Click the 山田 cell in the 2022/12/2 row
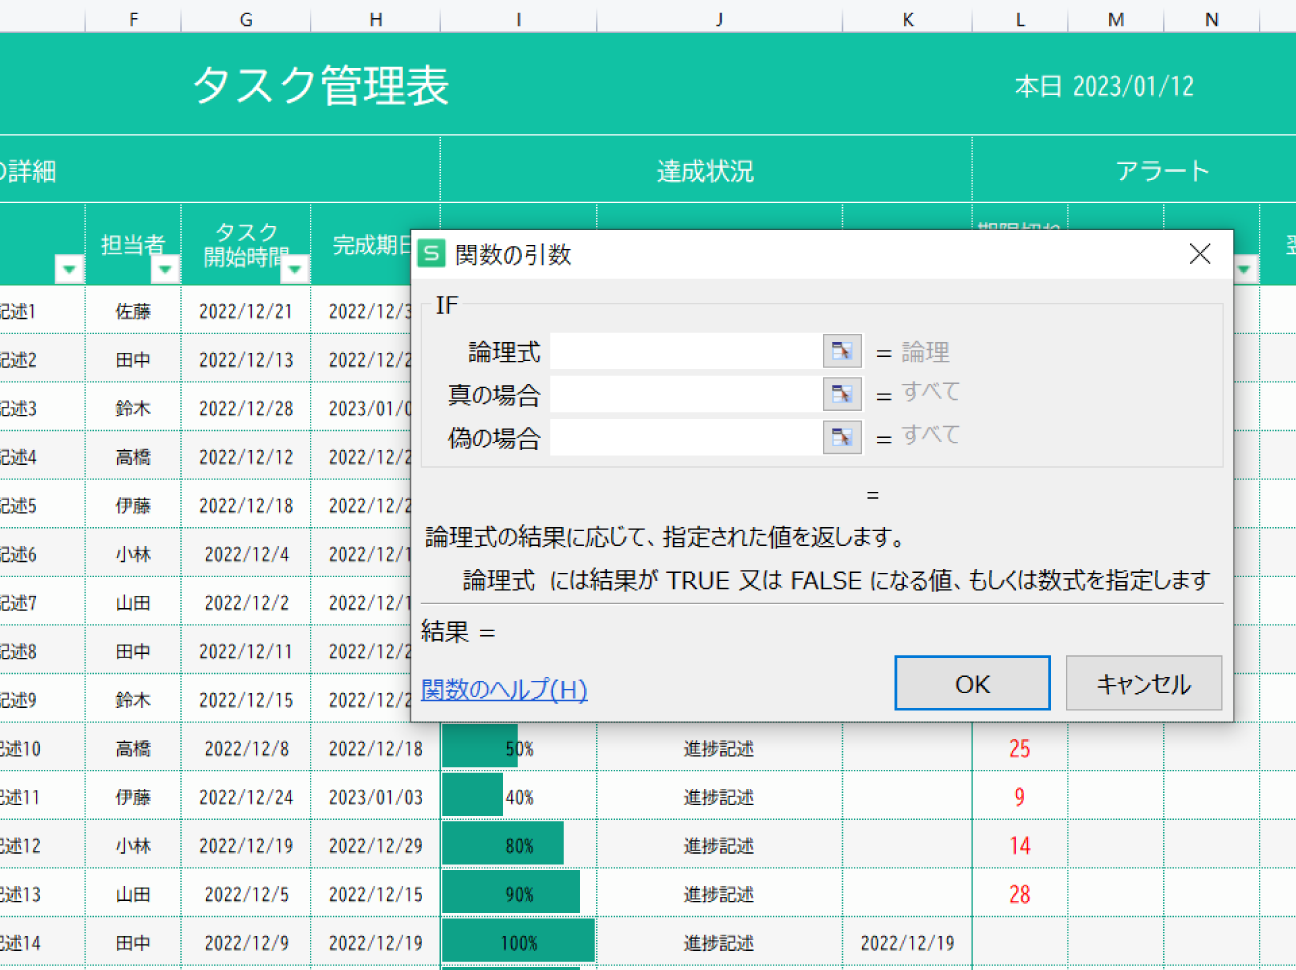The width and height of the screenshot is (1296, 970). point(133,602)
